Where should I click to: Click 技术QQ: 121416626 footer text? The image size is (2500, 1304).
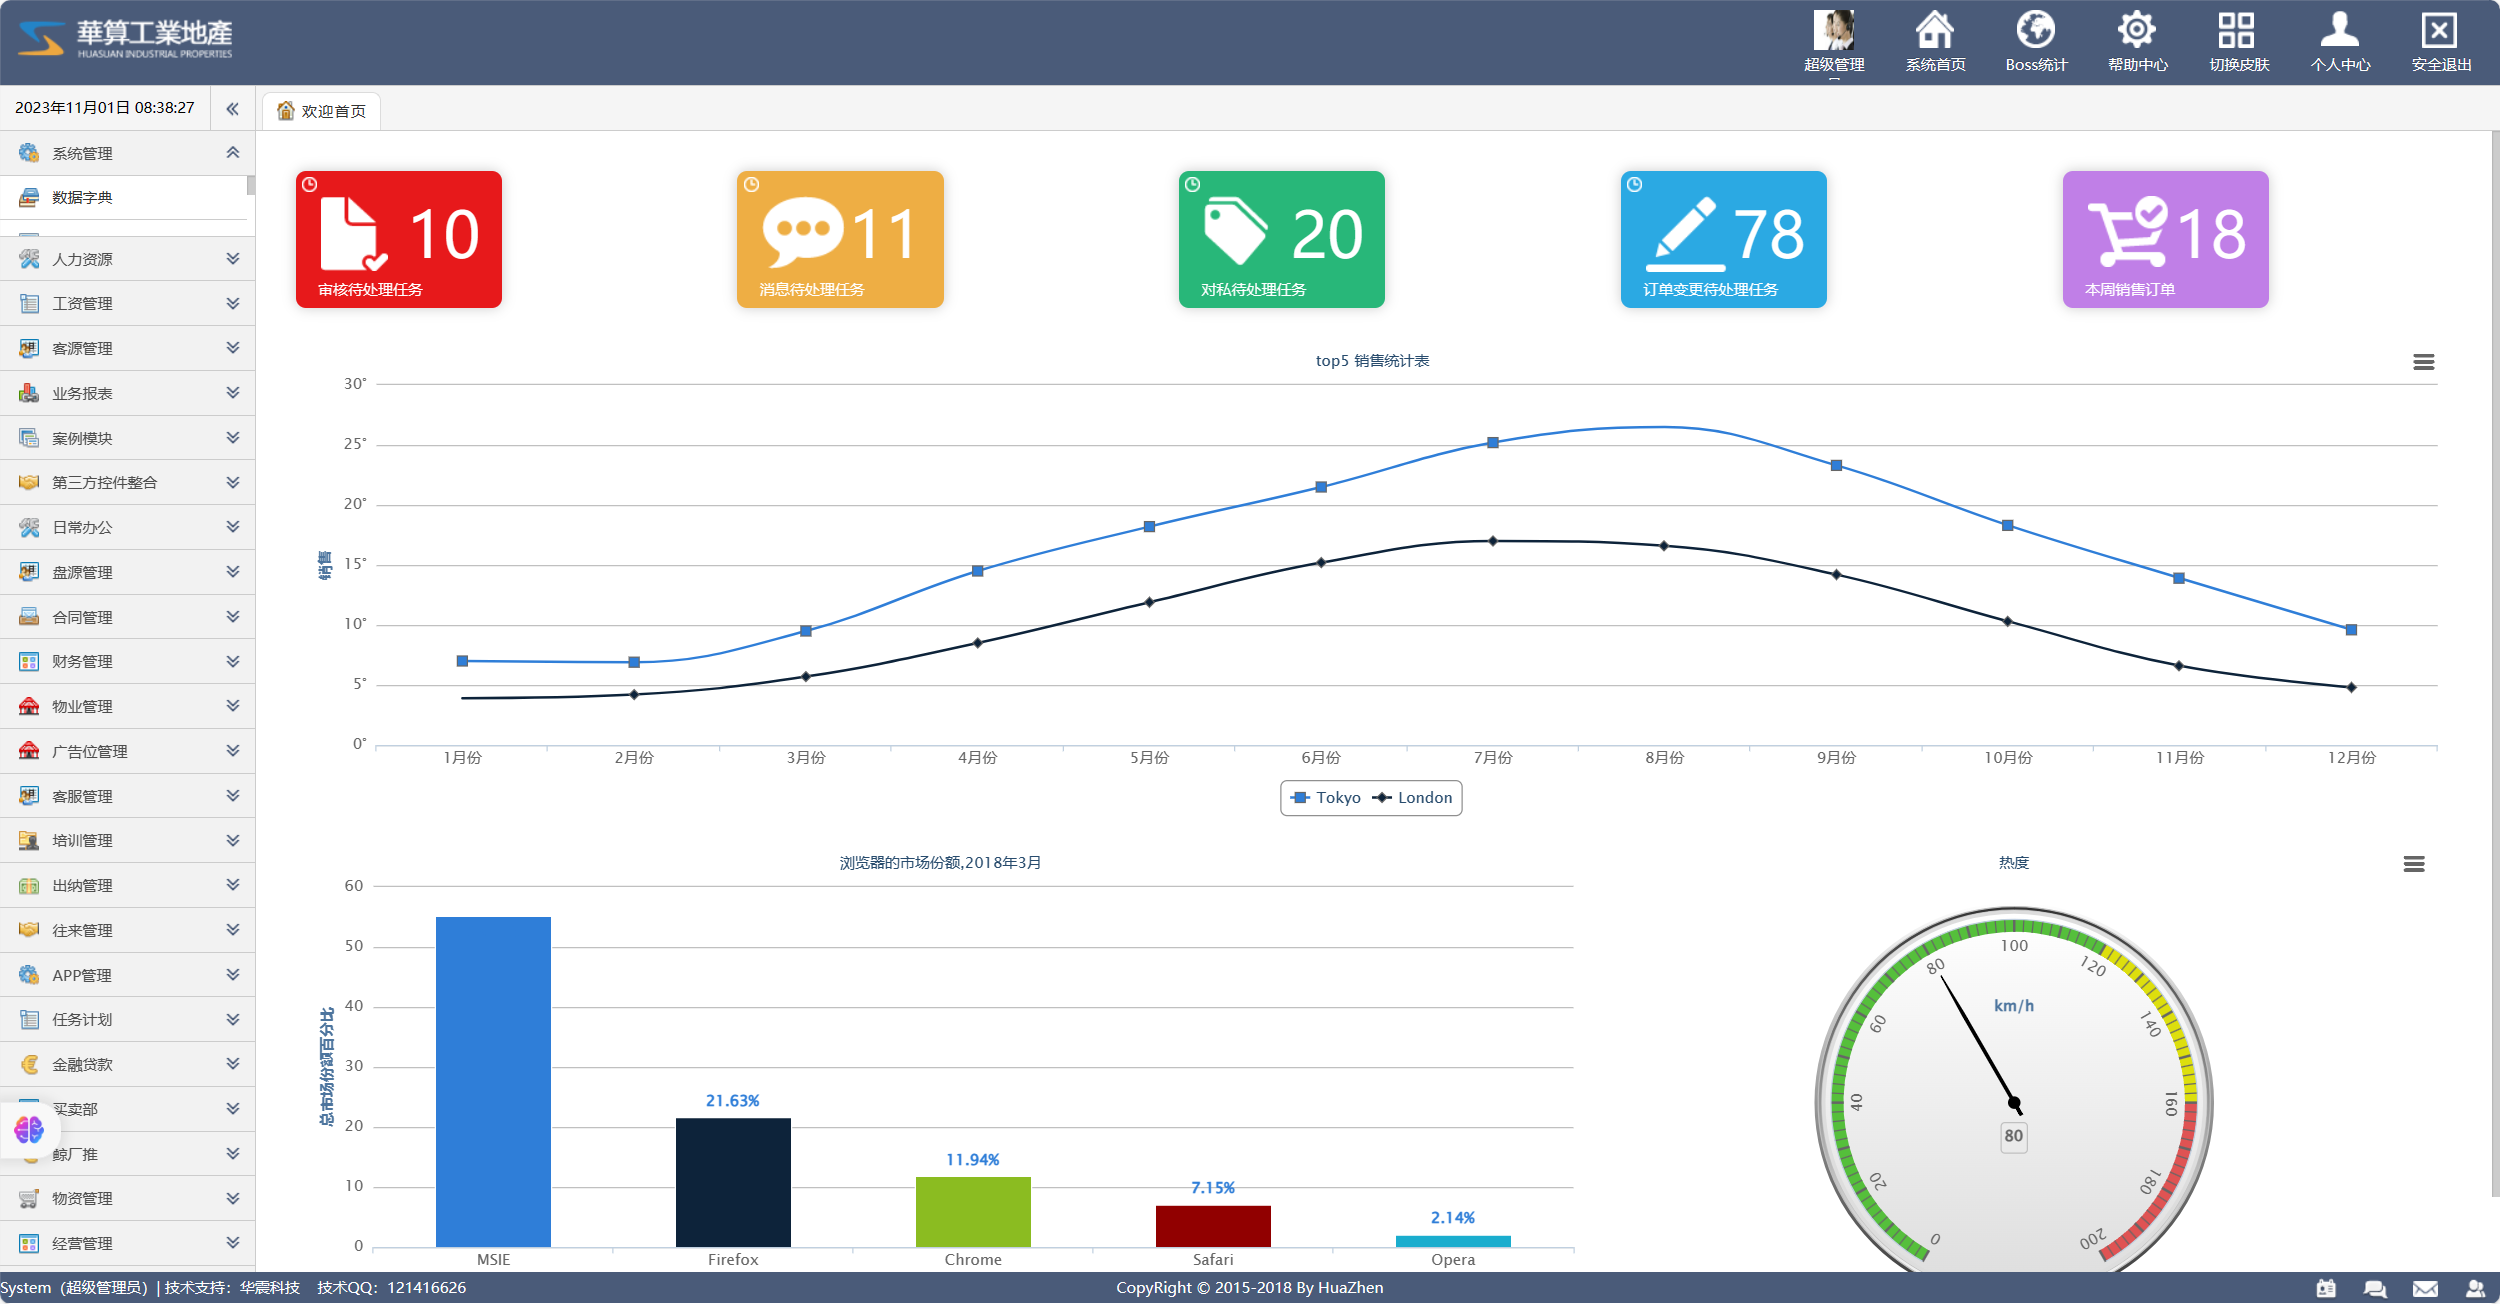pos(391,1288)
